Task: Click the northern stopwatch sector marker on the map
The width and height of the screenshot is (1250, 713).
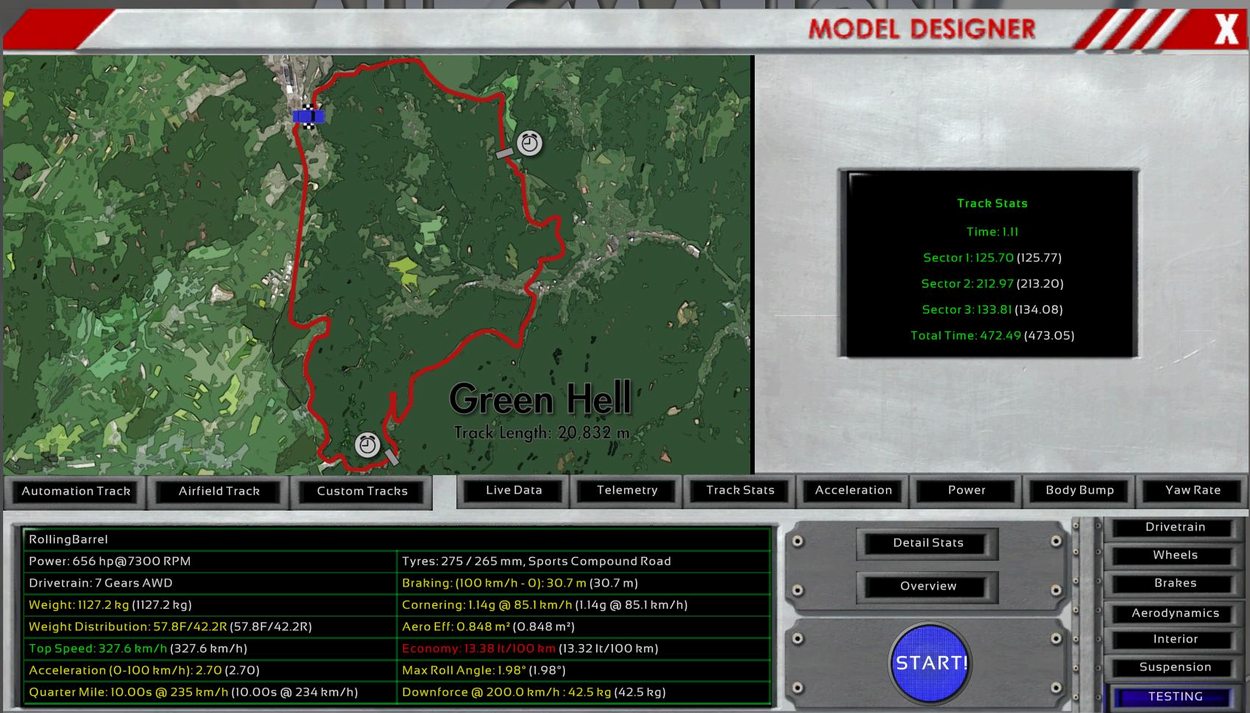Action: (x=529, y=143)
